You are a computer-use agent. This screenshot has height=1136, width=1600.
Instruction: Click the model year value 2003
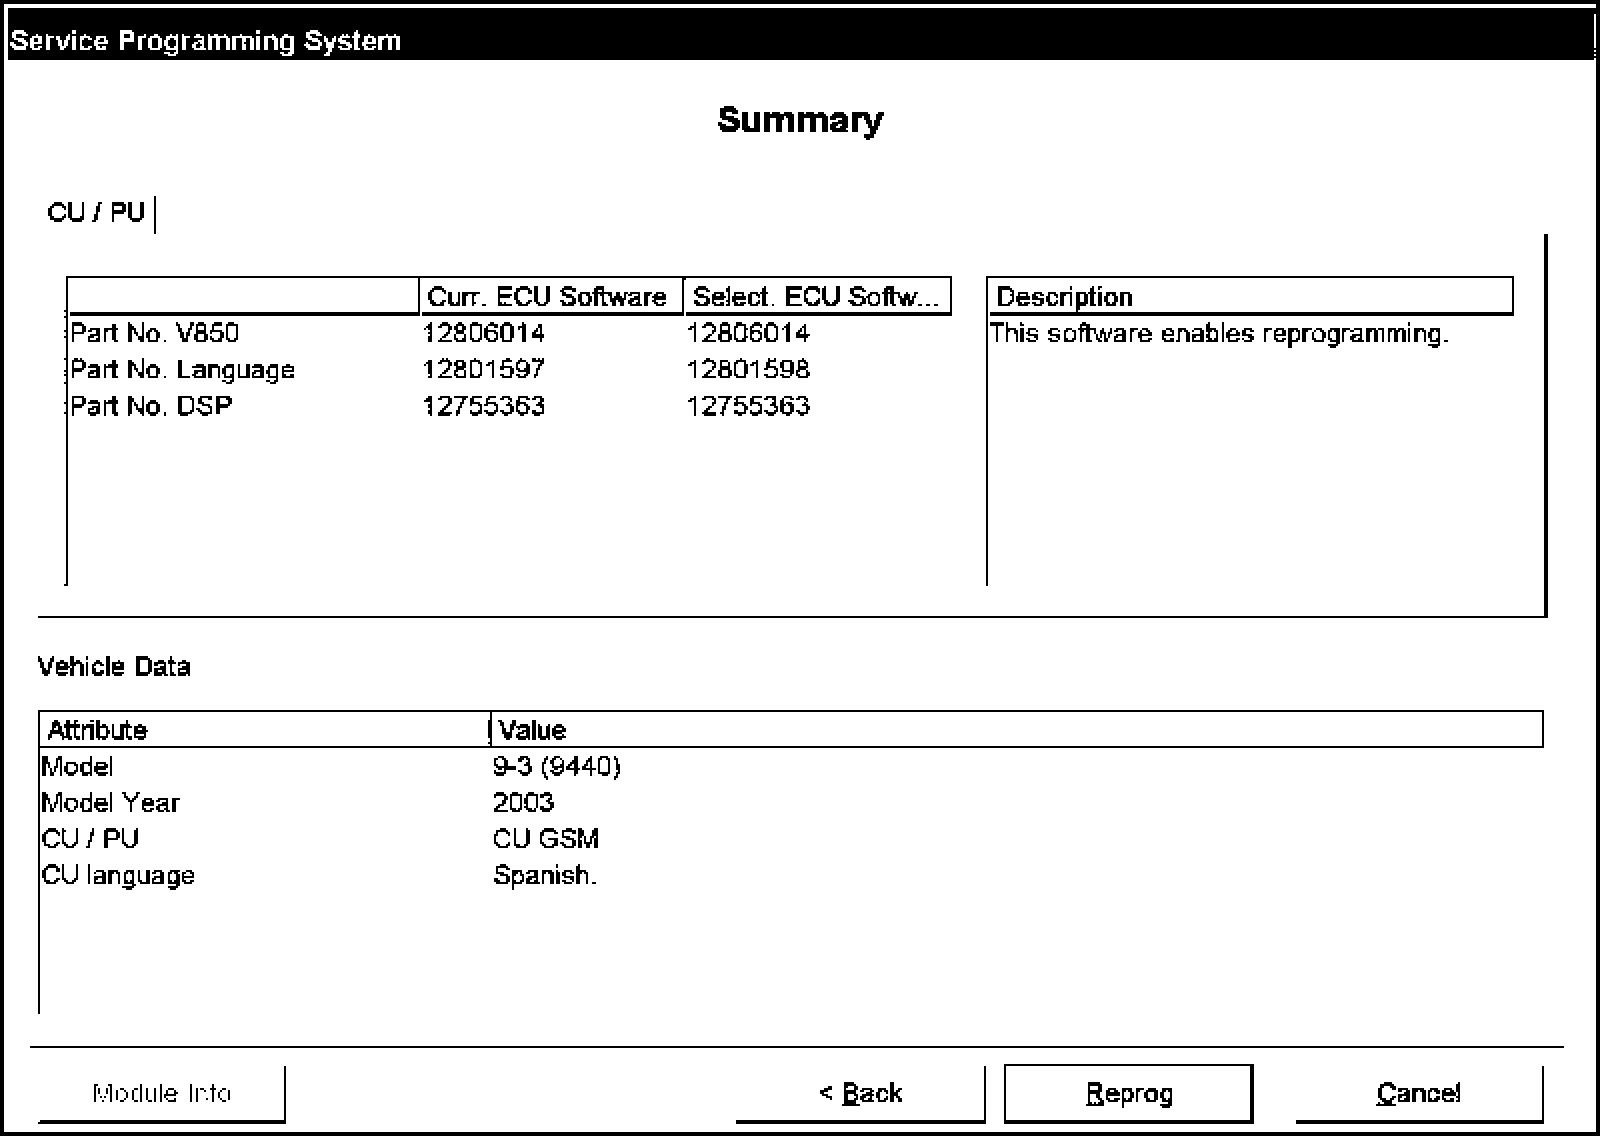click(524, 803)
